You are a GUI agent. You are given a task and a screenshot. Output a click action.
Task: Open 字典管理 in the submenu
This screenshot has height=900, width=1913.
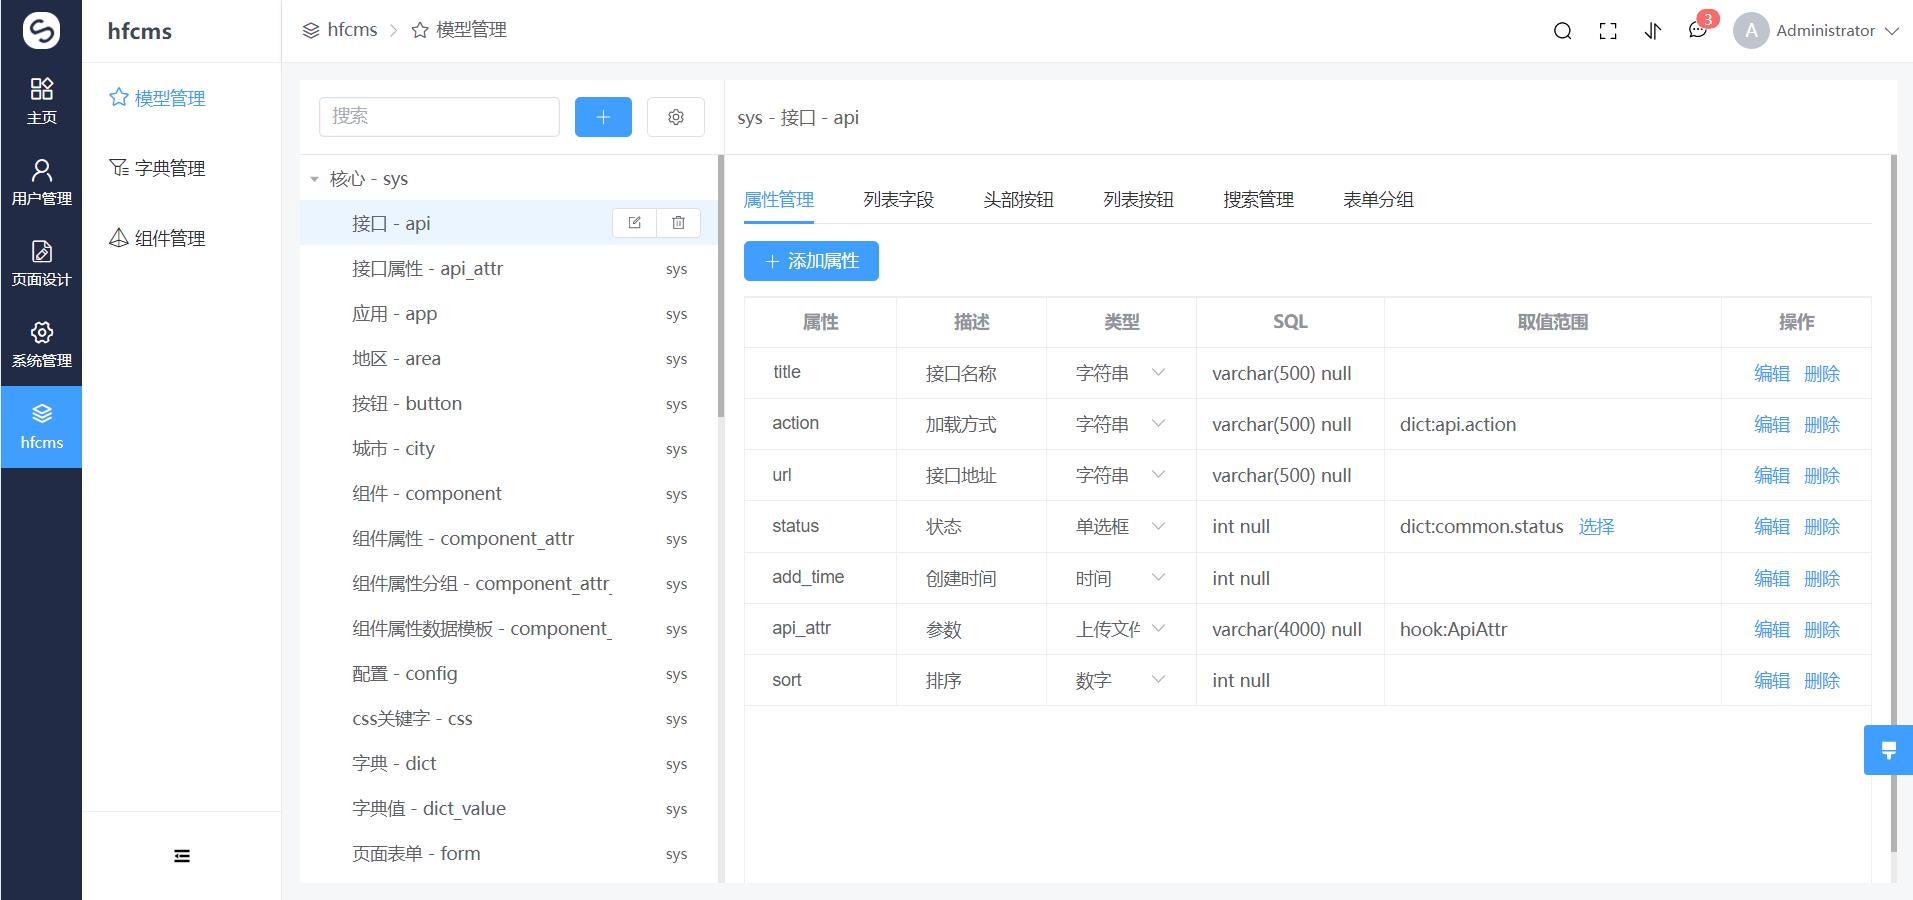[x=157, y=168]
